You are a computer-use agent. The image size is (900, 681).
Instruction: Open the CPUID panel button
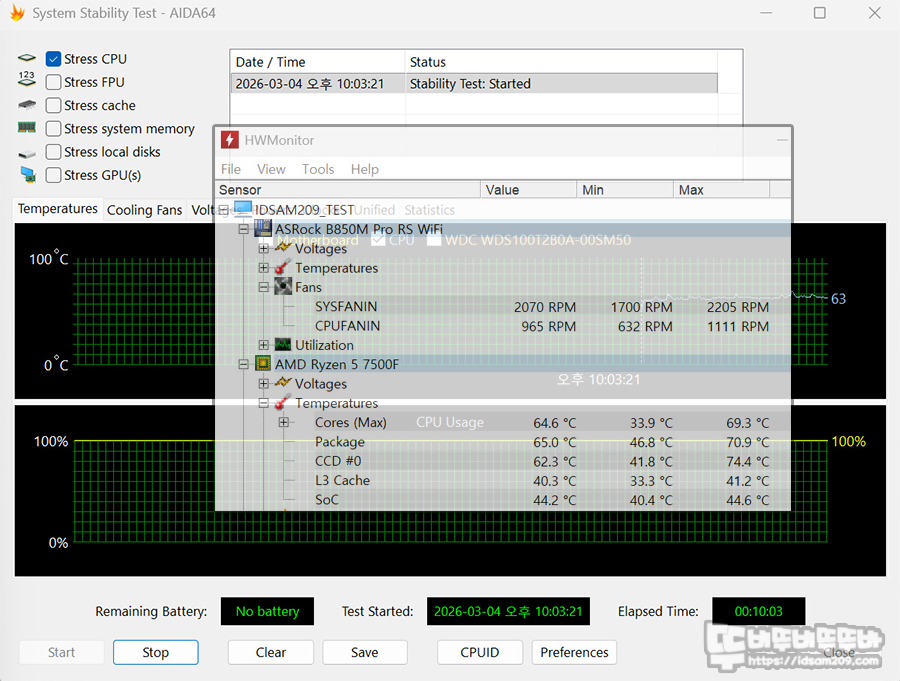coord(480,652)
